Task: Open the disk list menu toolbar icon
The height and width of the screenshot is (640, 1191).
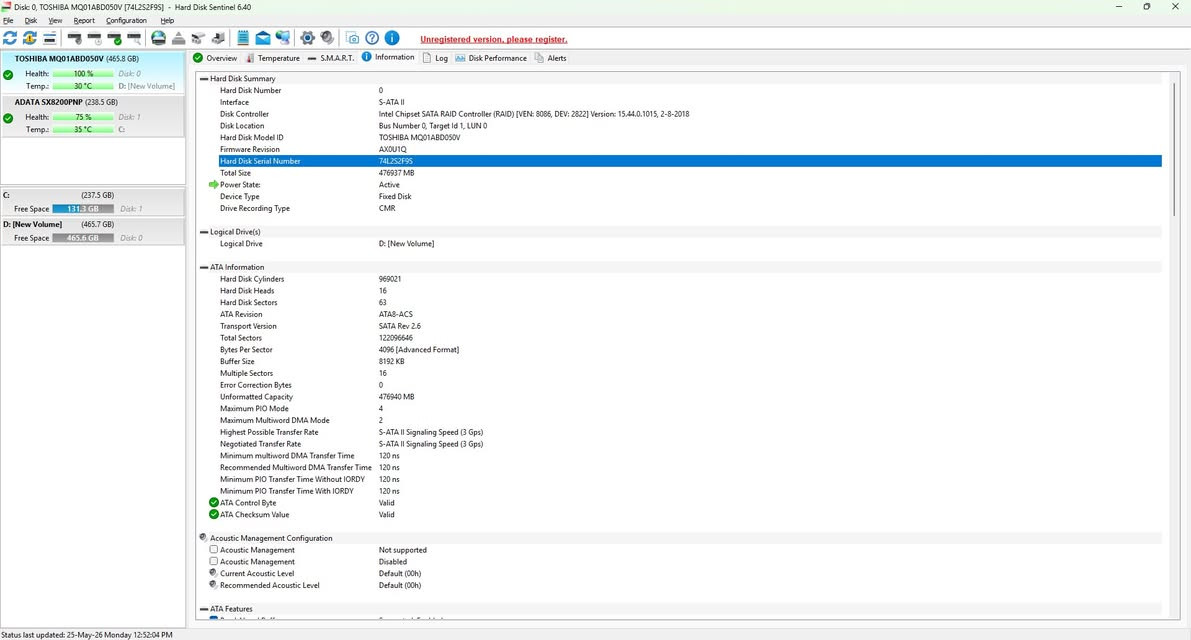Action: click(x=49, y=38)
